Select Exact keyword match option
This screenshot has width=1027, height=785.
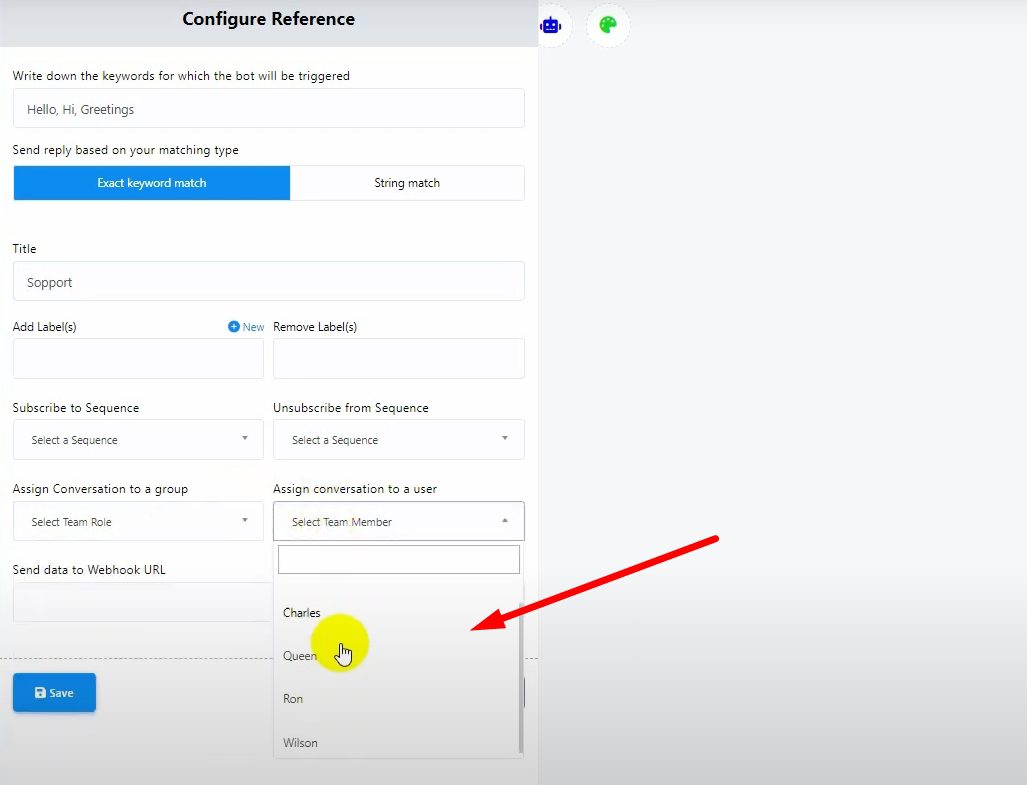pos(152,183)
